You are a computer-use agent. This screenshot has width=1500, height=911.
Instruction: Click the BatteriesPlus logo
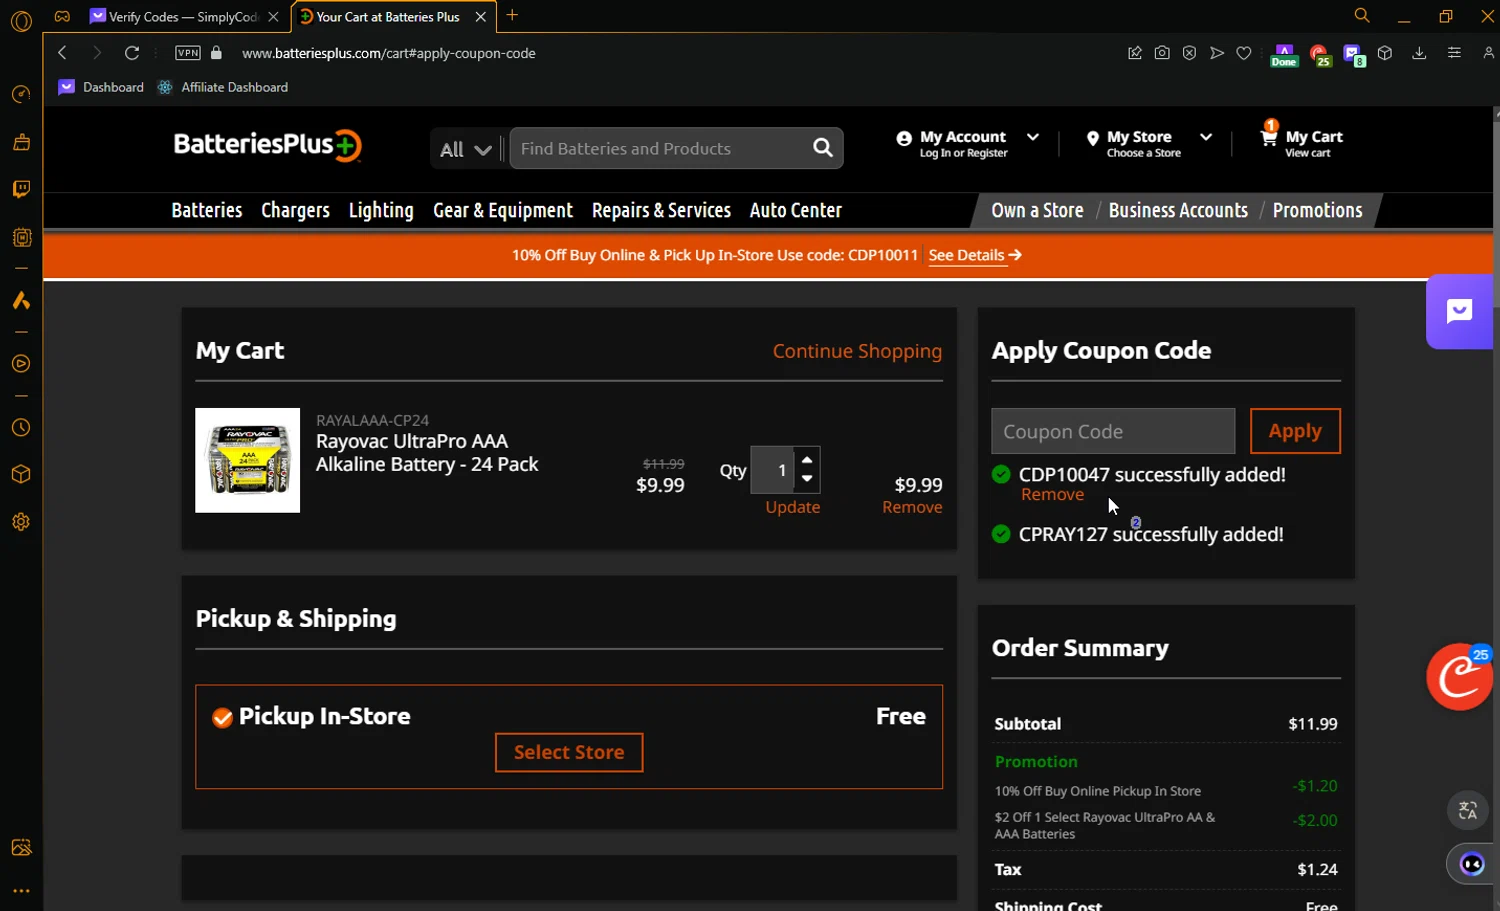click(267, 146)
